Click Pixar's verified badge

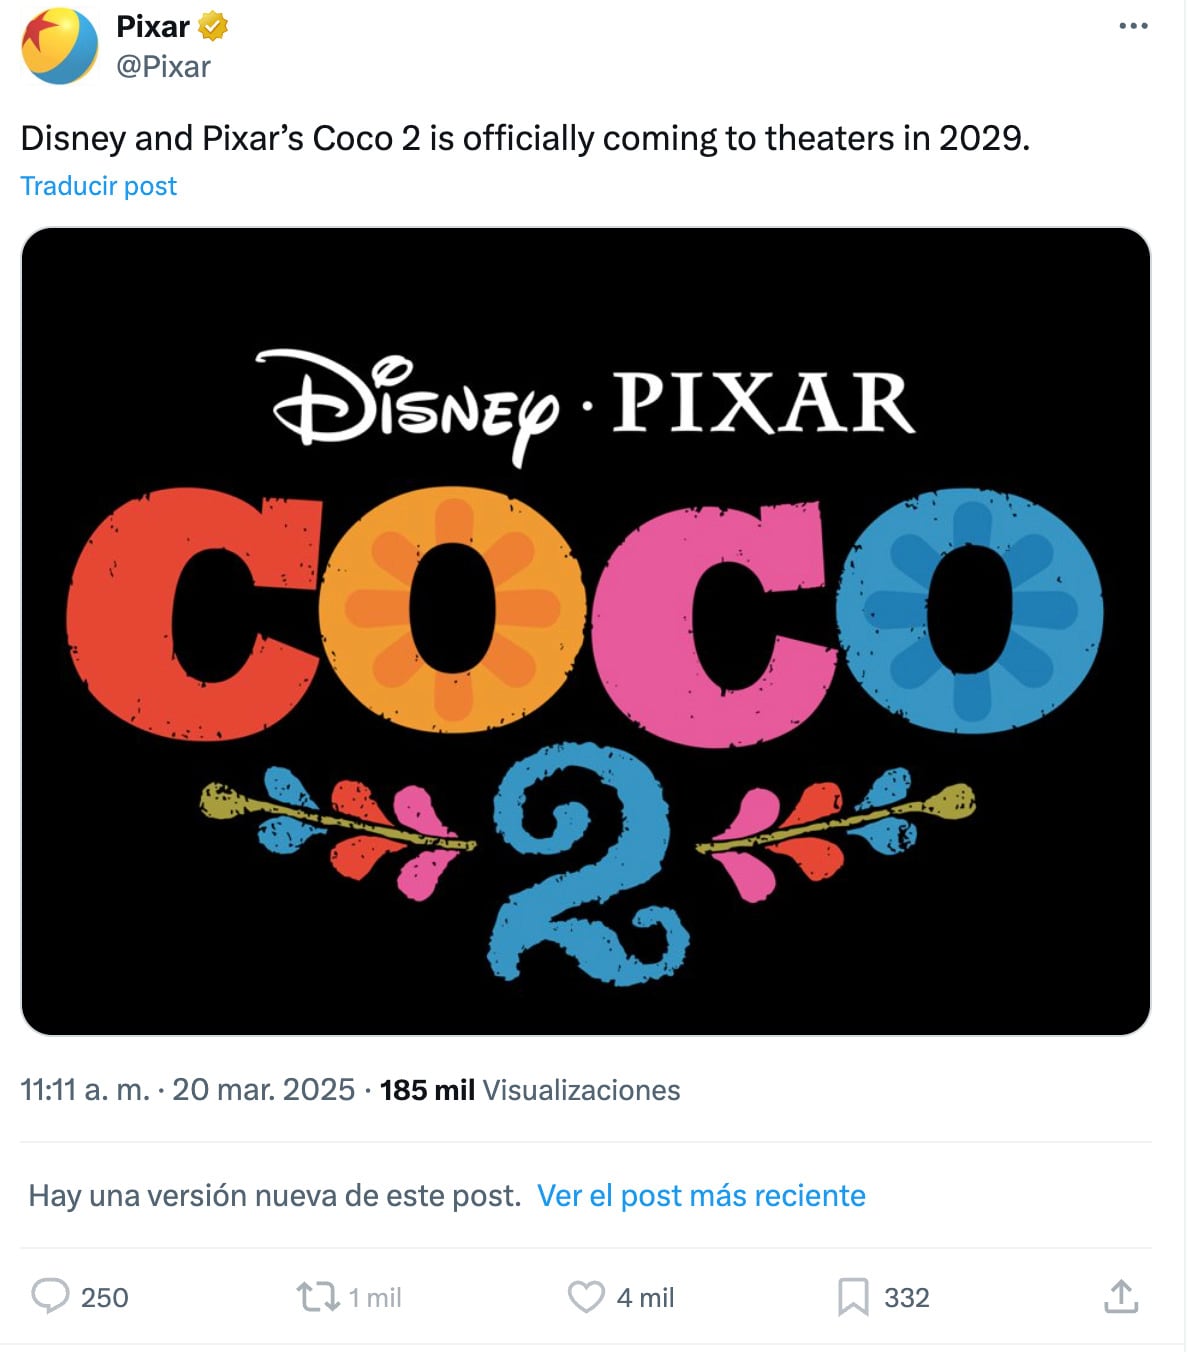(x=211, y=27)
